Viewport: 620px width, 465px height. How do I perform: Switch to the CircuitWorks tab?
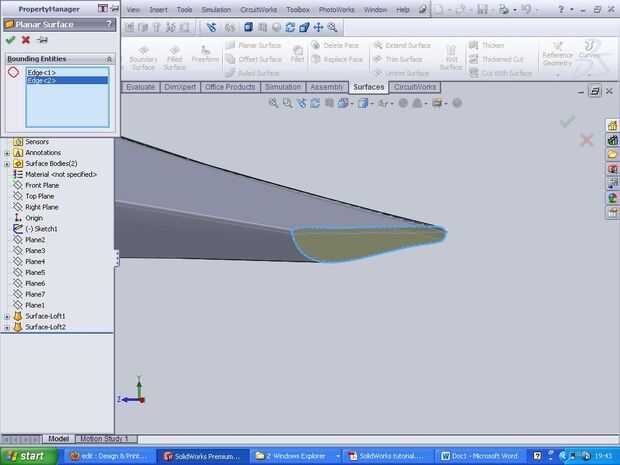[x=415, y=87]
